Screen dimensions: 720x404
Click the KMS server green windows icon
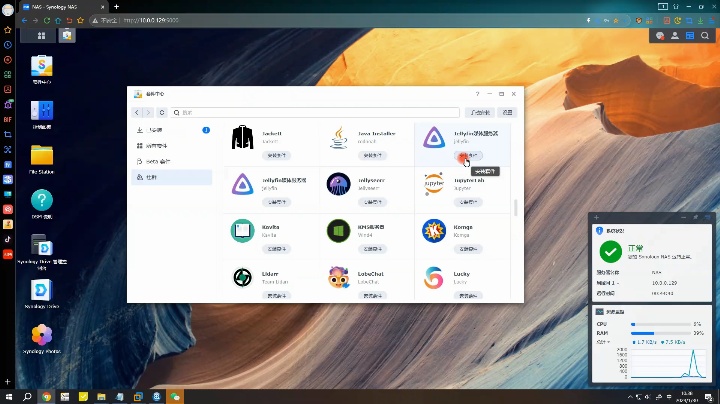[x=338, y=231]
